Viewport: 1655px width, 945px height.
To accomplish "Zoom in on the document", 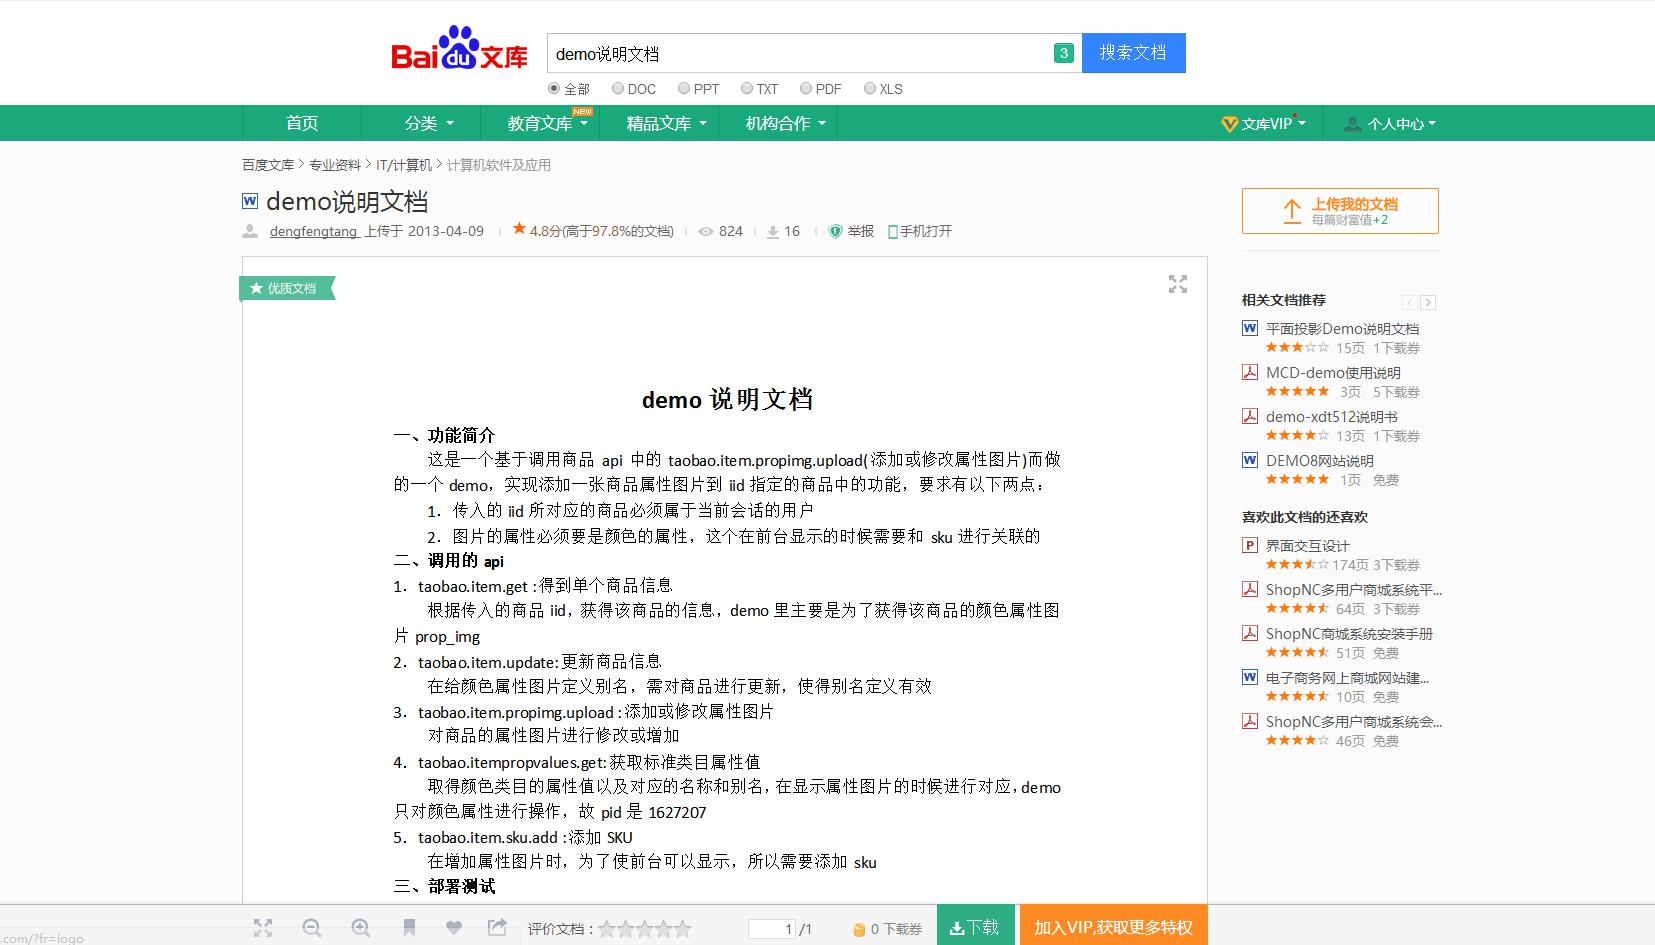I will point(360,928).
